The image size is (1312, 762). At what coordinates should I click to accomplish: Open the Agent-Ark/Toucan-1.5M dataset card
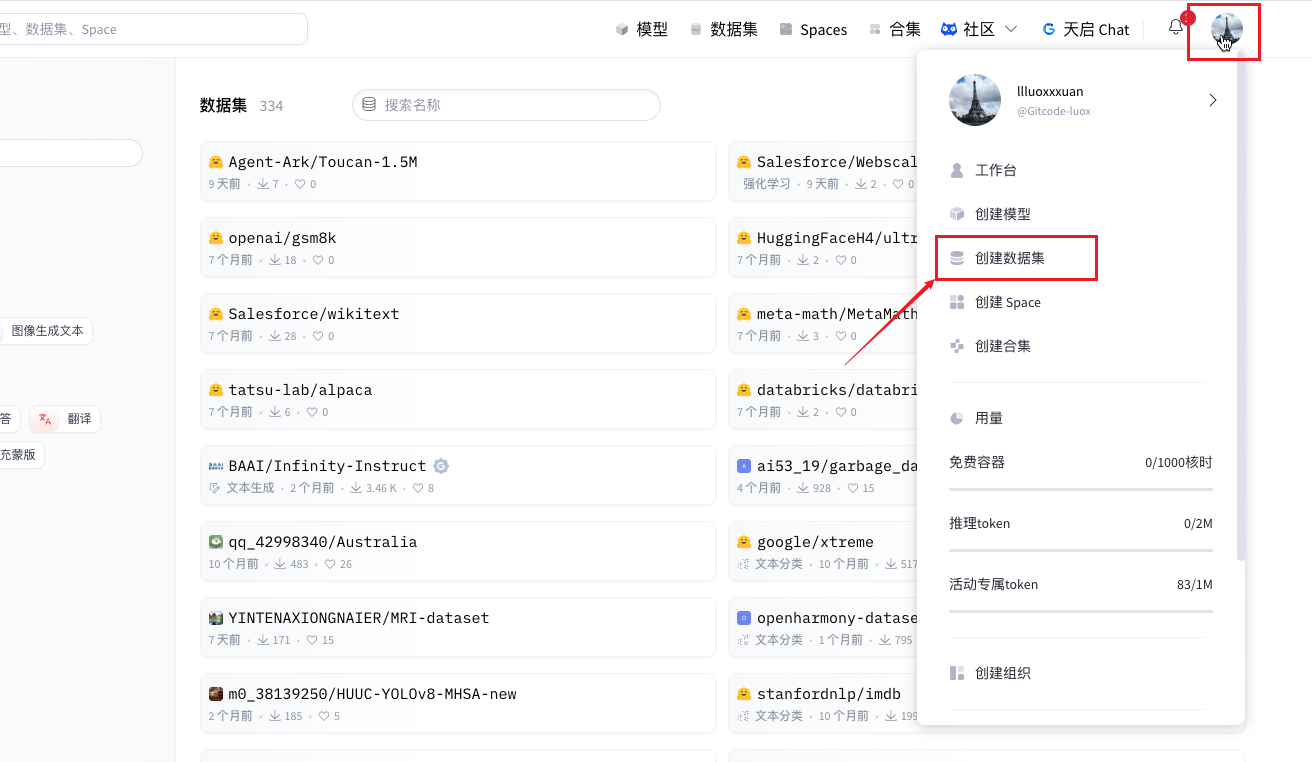[457, 171]
